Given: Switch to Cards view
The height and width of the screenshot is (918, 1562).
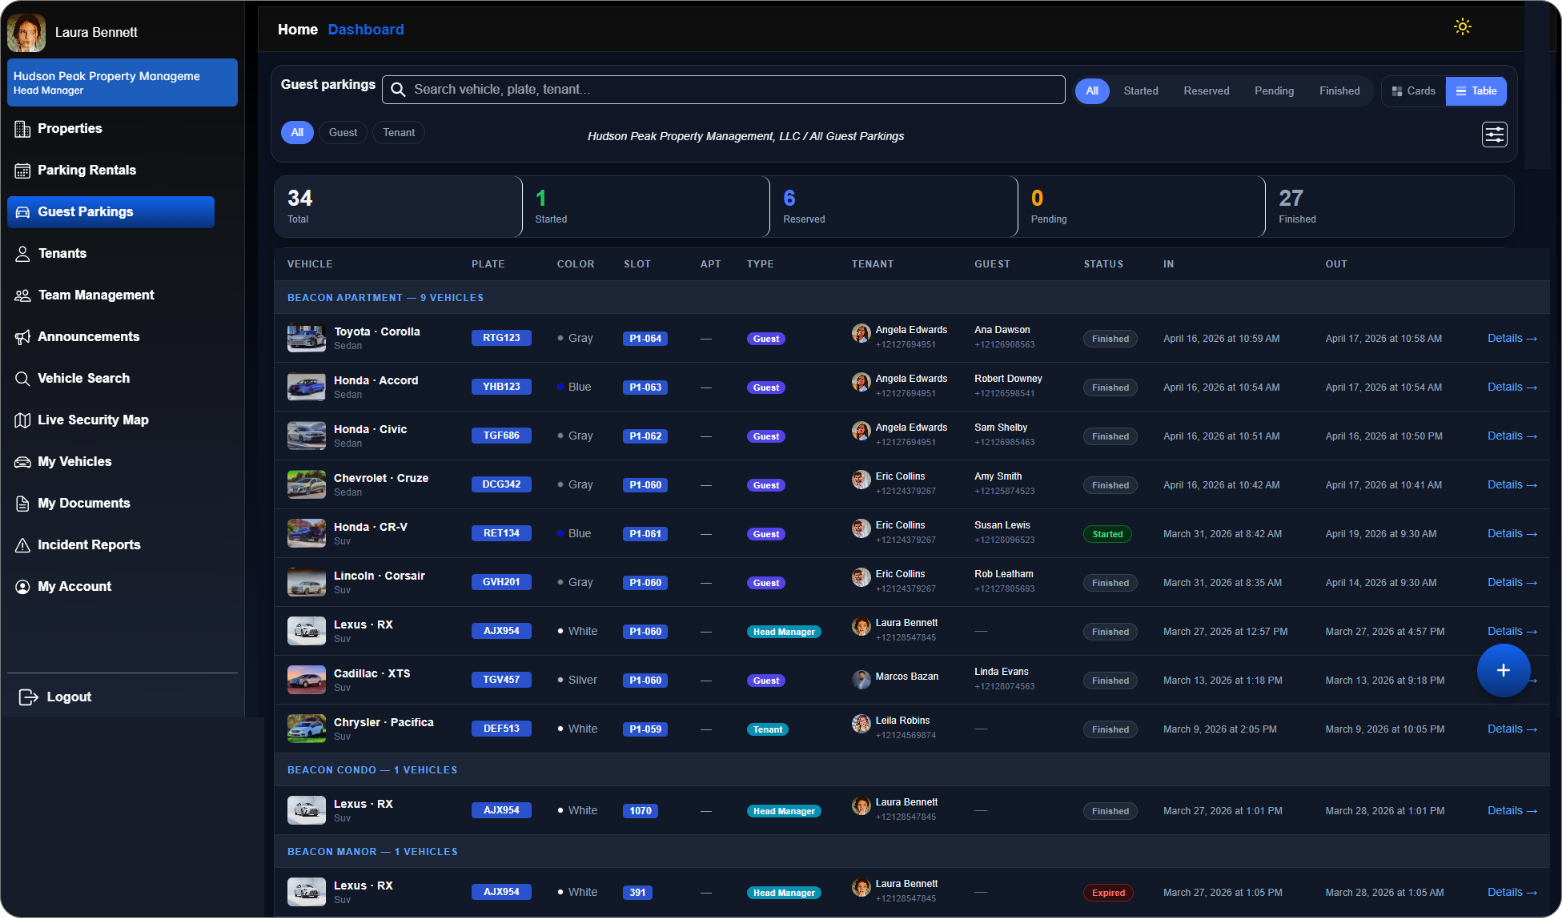Looking at the screenshot, I should coord(1413,91).
